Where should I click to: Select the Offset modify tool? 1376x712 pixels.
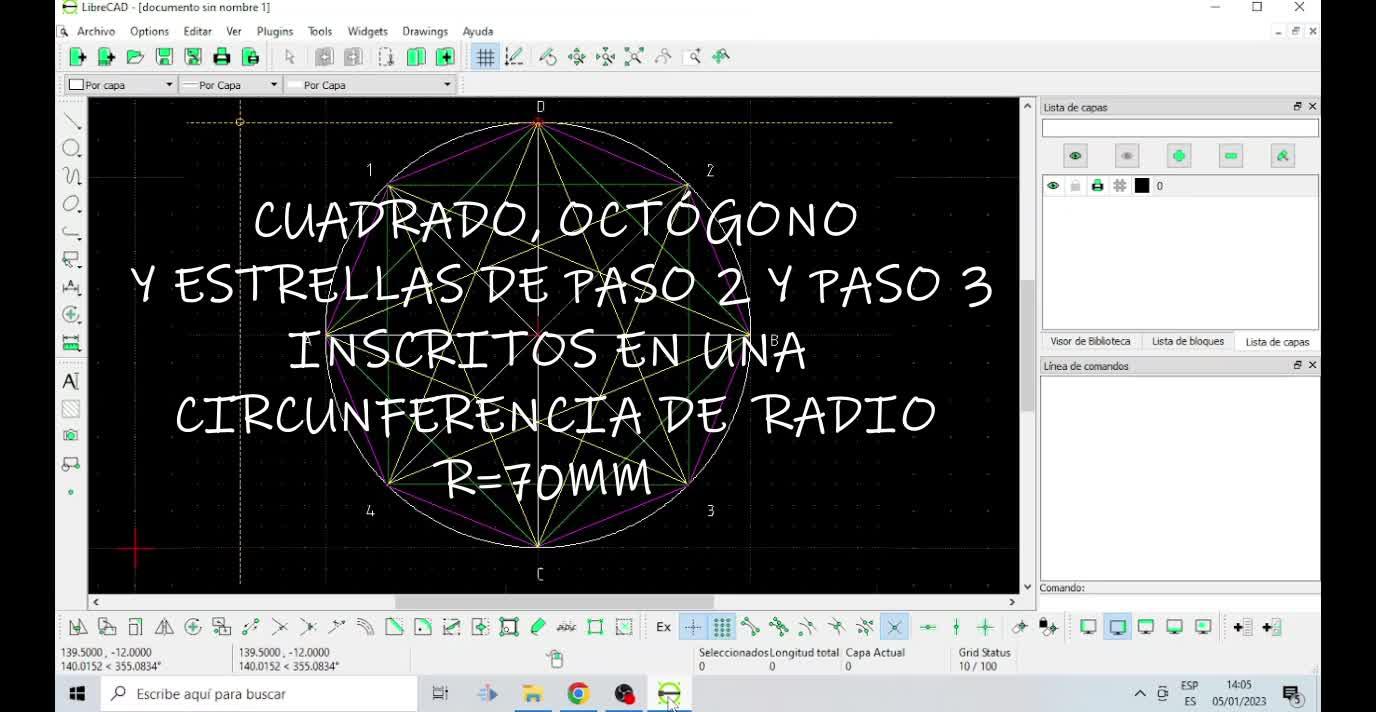coord(365,627)
